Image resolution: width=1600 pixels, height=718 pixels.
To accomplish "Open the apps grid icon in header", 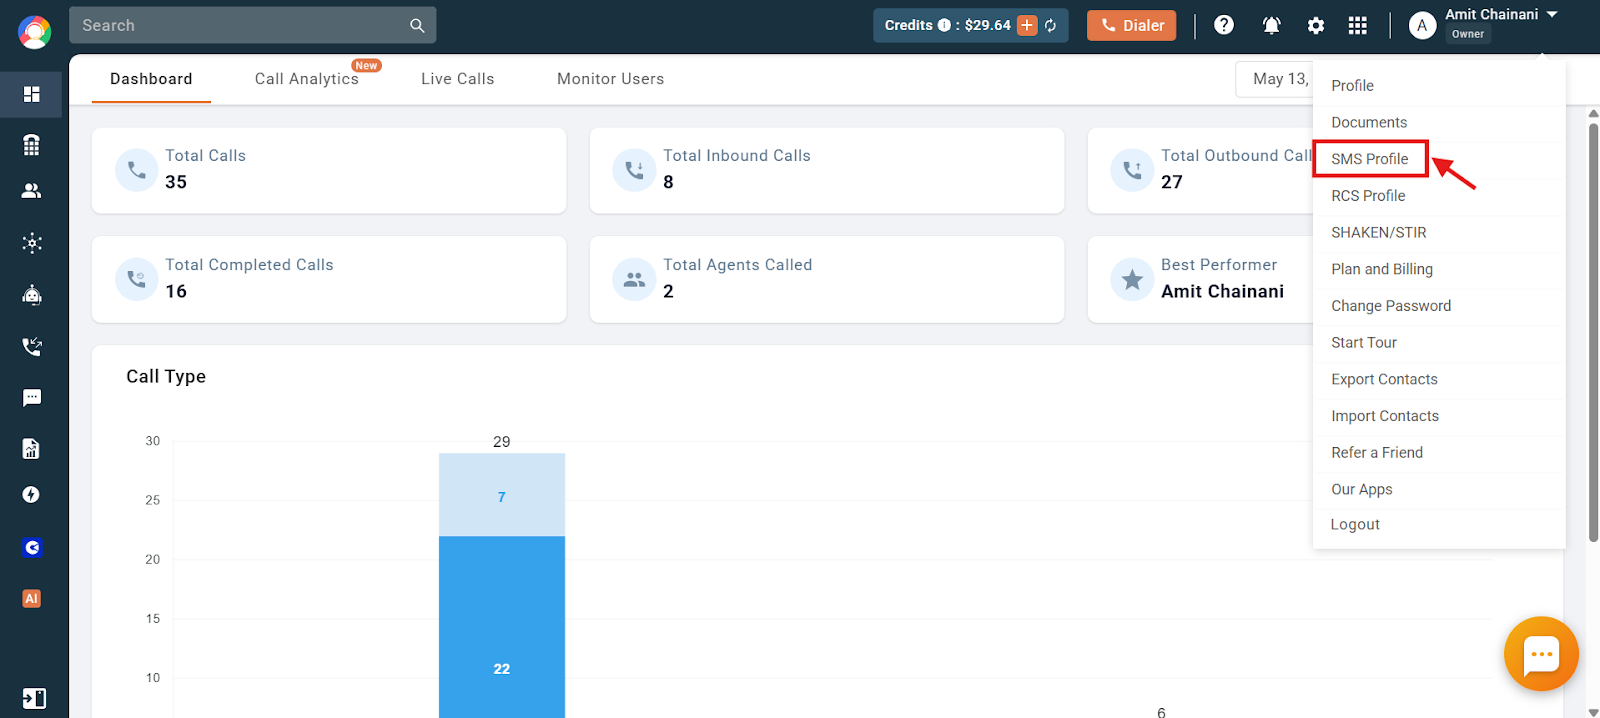I will pyautogui.click(x=1357, y=26).
